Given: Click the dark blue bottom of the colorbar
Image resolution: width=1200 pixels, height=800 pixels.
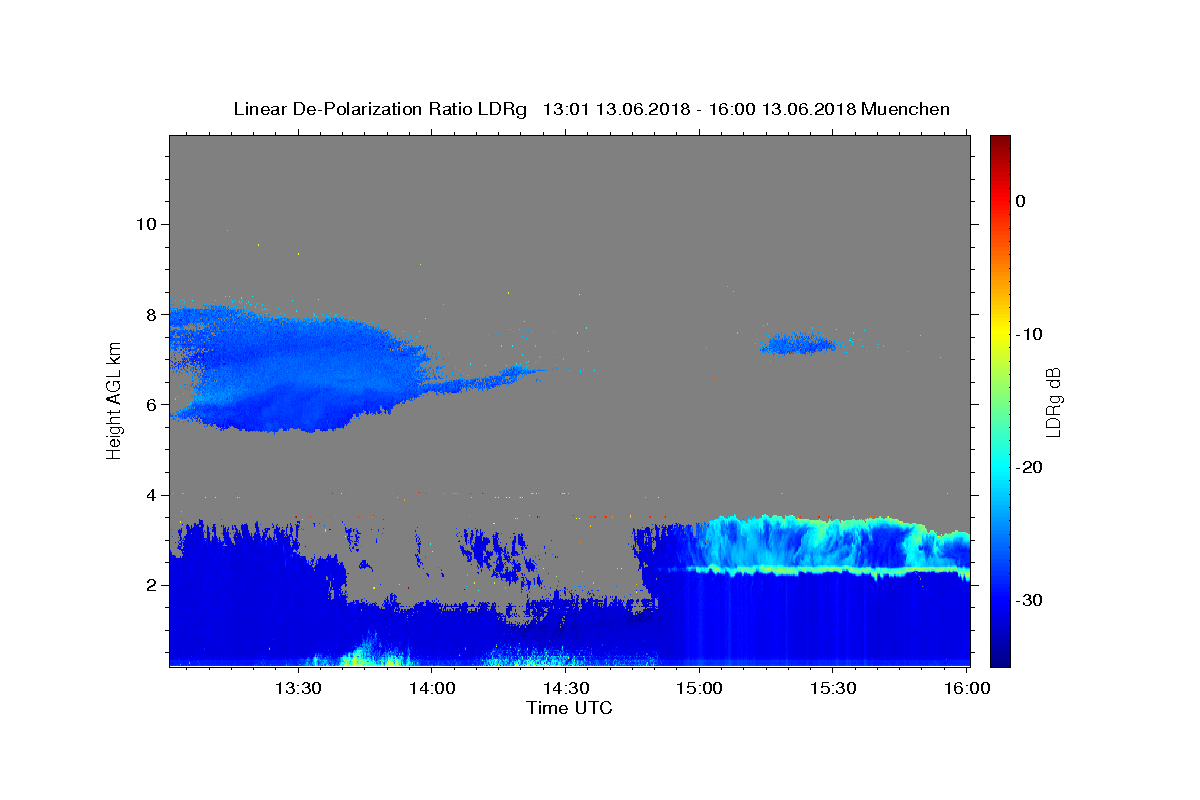Looking at the screenshot, I should click(x=1000, y=655).
